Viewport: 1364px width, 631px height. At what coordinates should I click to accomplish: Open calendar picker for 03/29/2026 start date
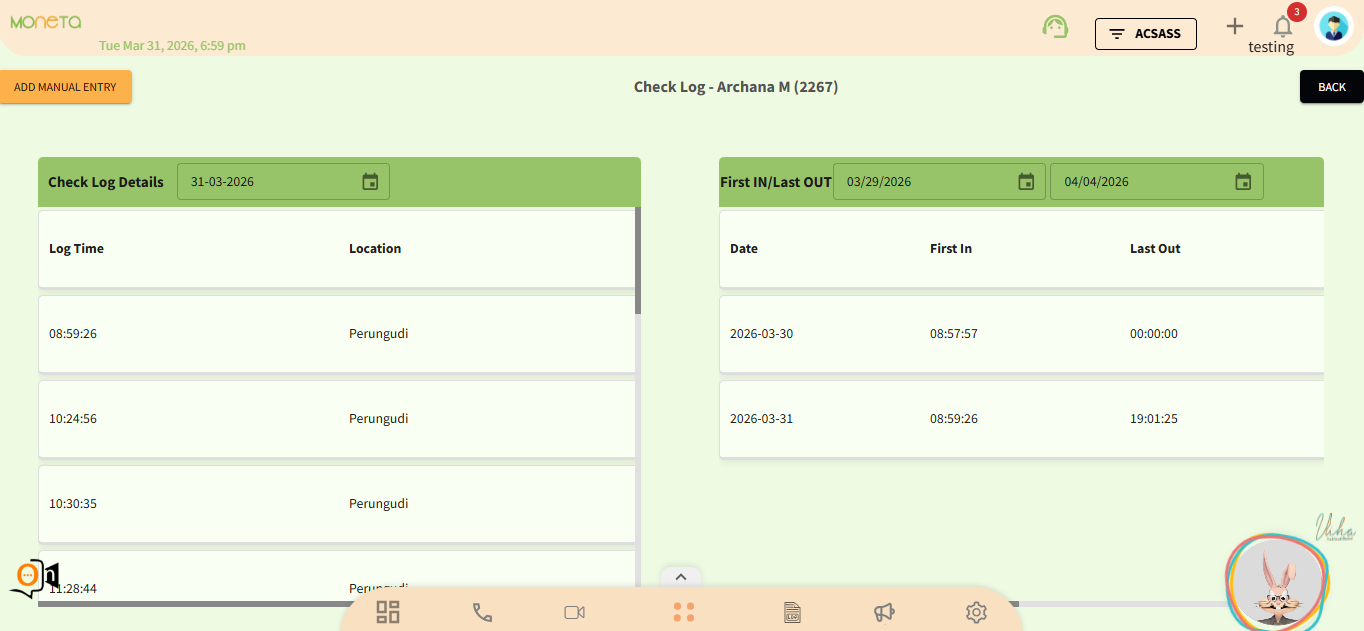point(1026,182)
